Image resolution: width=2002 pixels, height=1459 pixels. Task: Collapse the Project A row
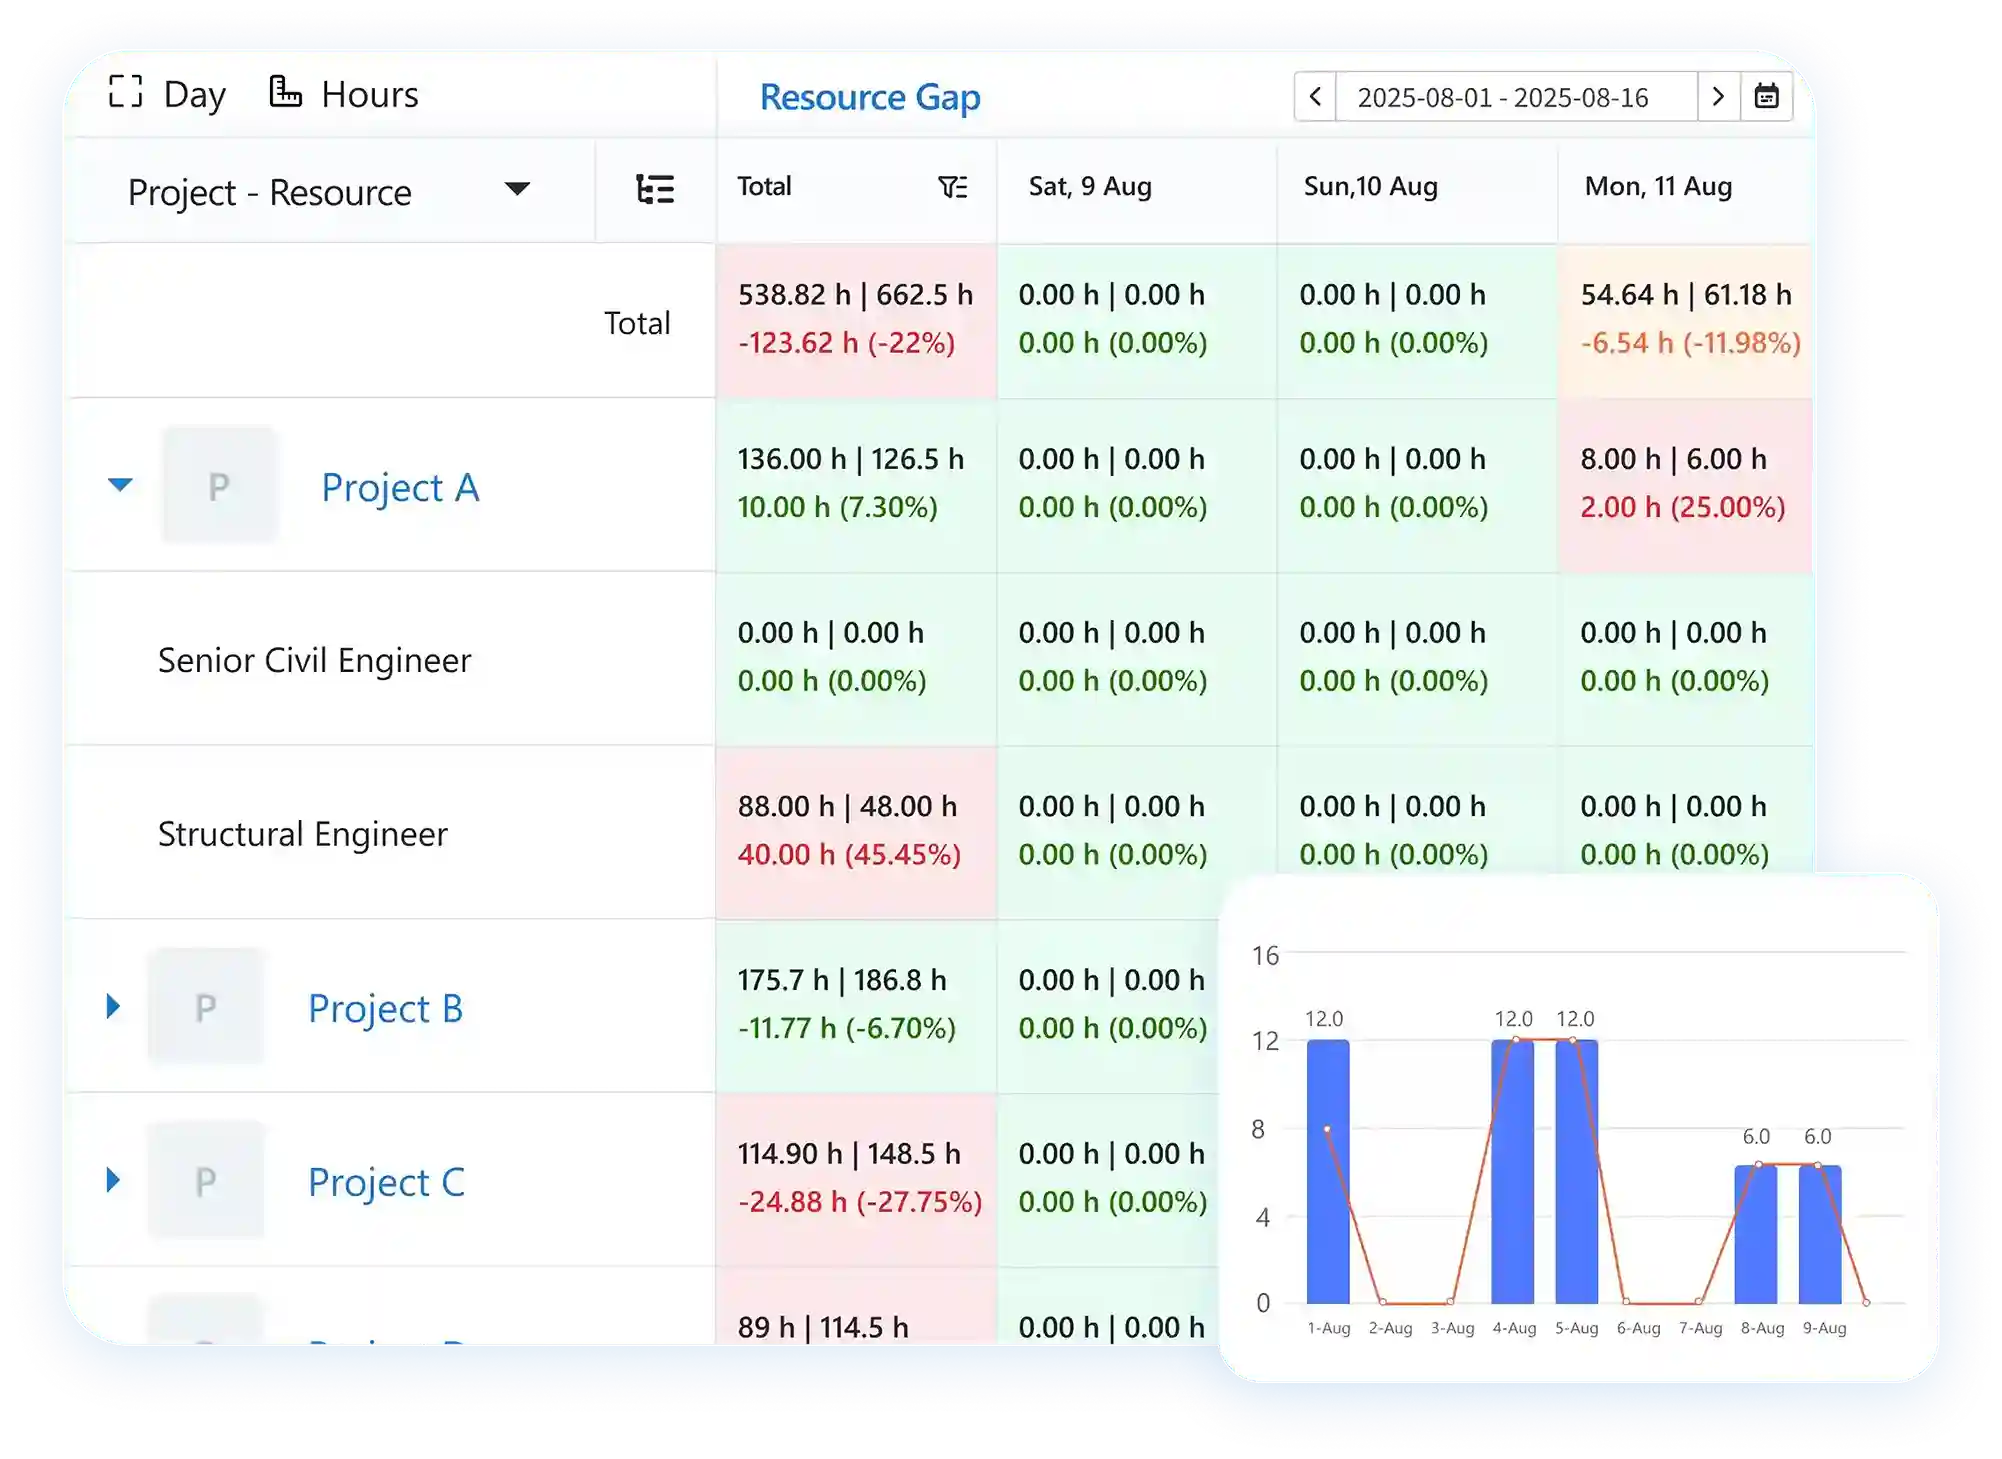pyautogui.click(x=120, y=485)
